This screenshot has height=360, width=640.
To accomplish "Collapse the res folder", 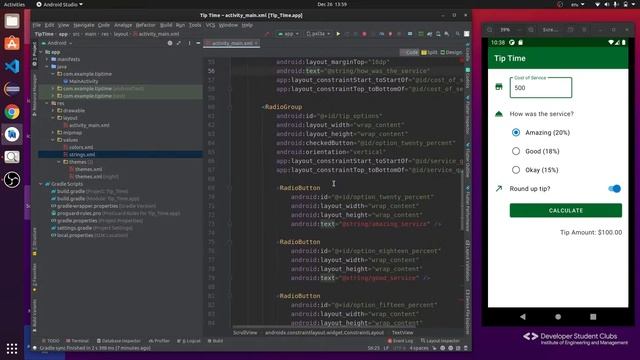I will click(47, 103).
